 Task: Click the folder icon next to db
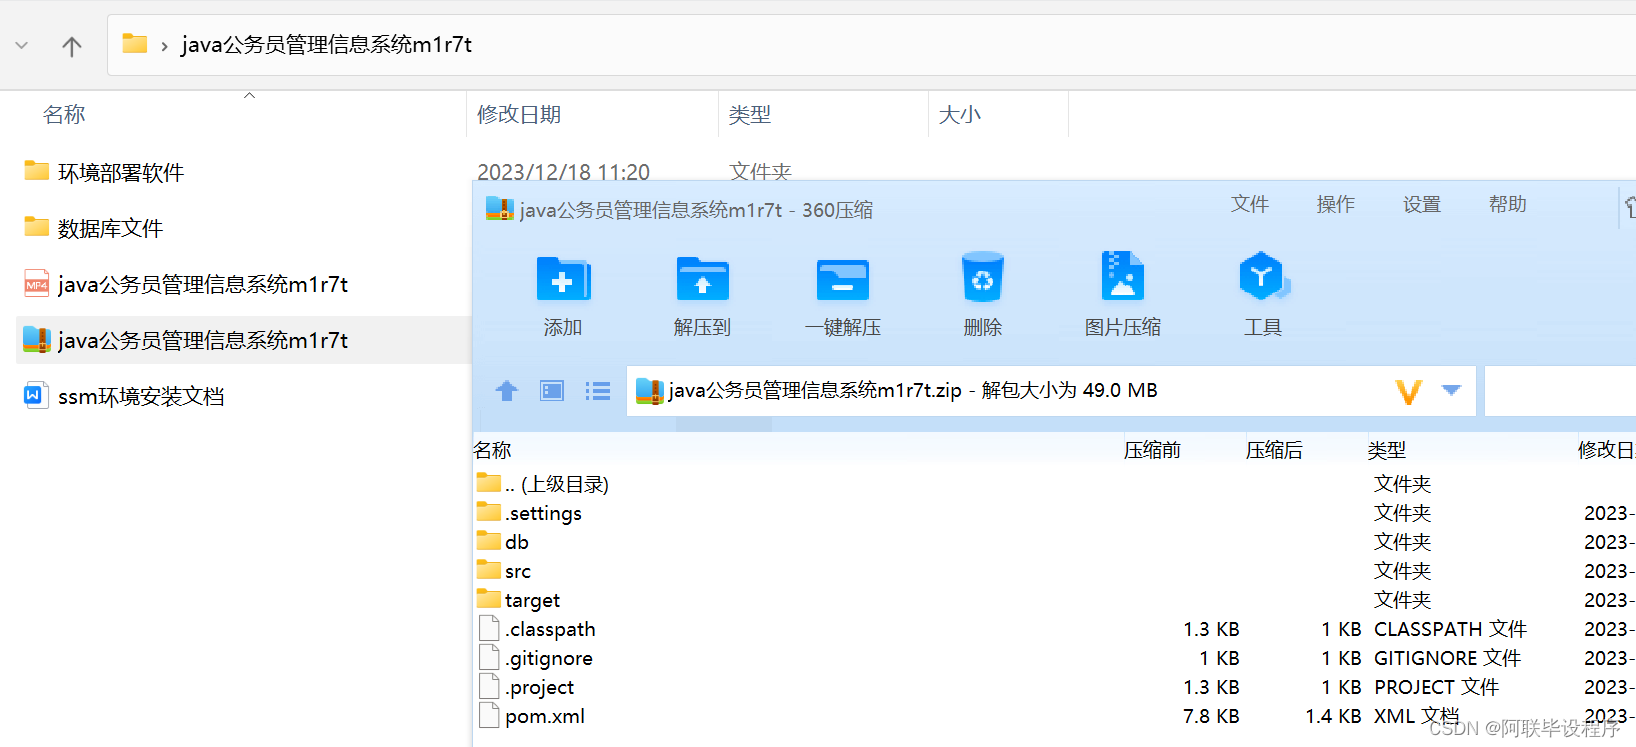(489, 541)
